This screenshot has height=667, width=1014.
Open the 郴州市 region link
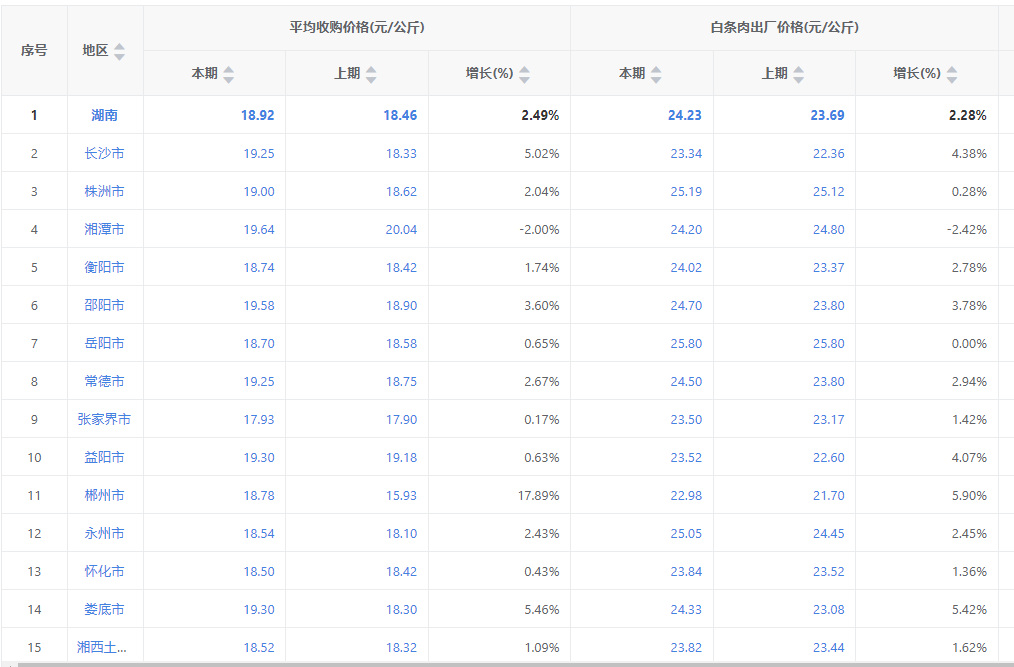click(x=104, y=495)
